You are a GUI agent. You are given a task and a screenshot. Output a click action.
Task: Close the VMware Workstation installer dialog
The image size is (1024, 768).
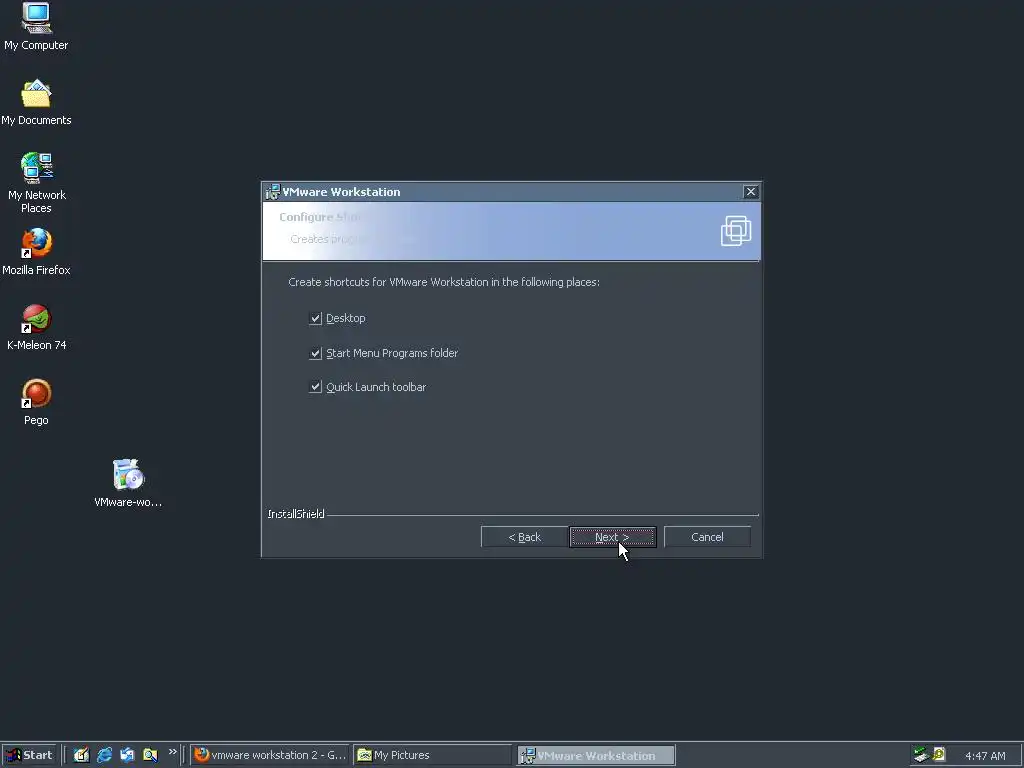tap(751, 191)
